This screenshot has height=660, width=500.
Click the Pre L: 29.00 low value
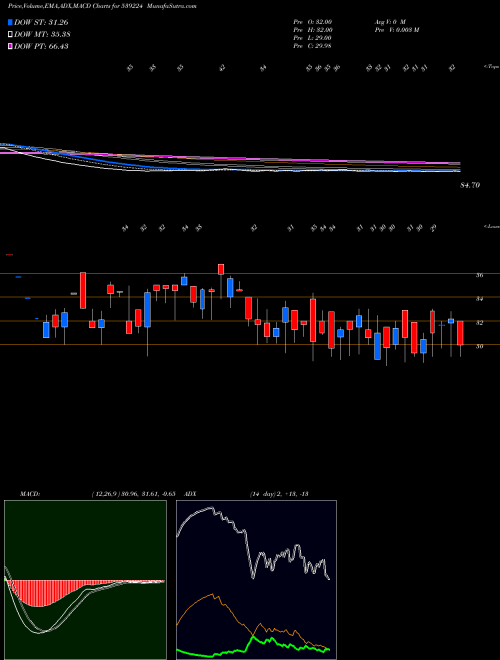click(313, 38)
